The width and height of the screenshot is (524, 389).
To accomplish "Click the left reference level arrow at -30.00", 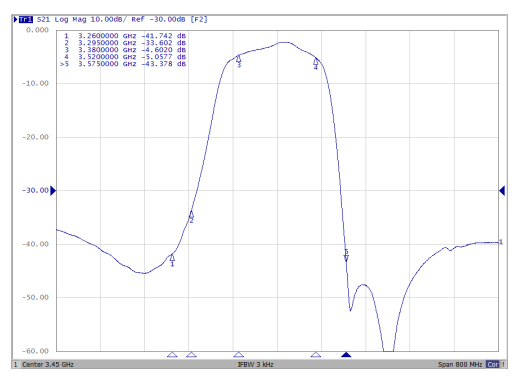I will click(53, 190).
